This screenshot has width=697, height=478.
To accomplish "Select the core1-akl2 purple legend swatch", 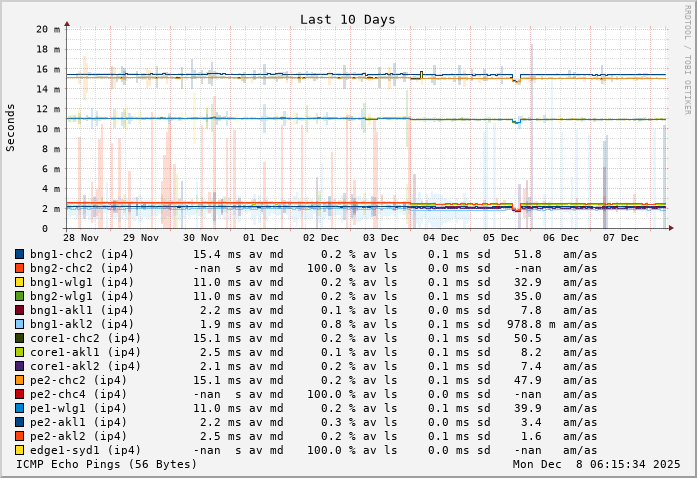I will 19,366.
